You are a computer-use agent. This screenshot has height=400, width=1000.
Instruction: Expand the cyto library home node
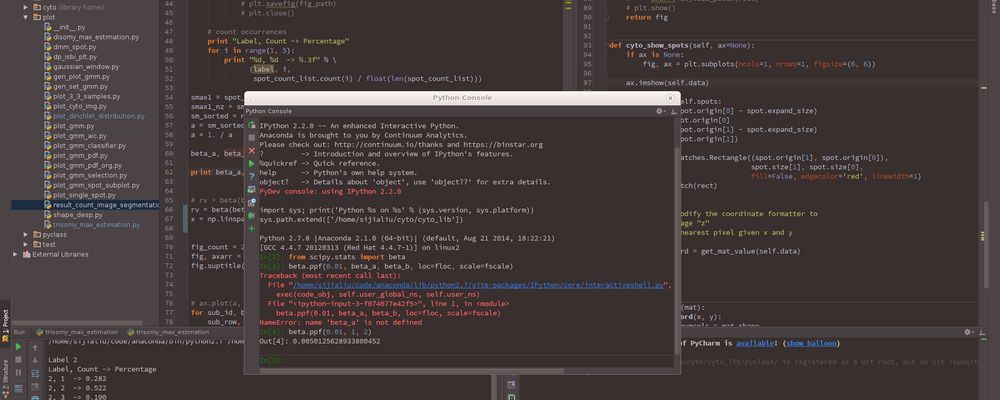tap(26, 7)
